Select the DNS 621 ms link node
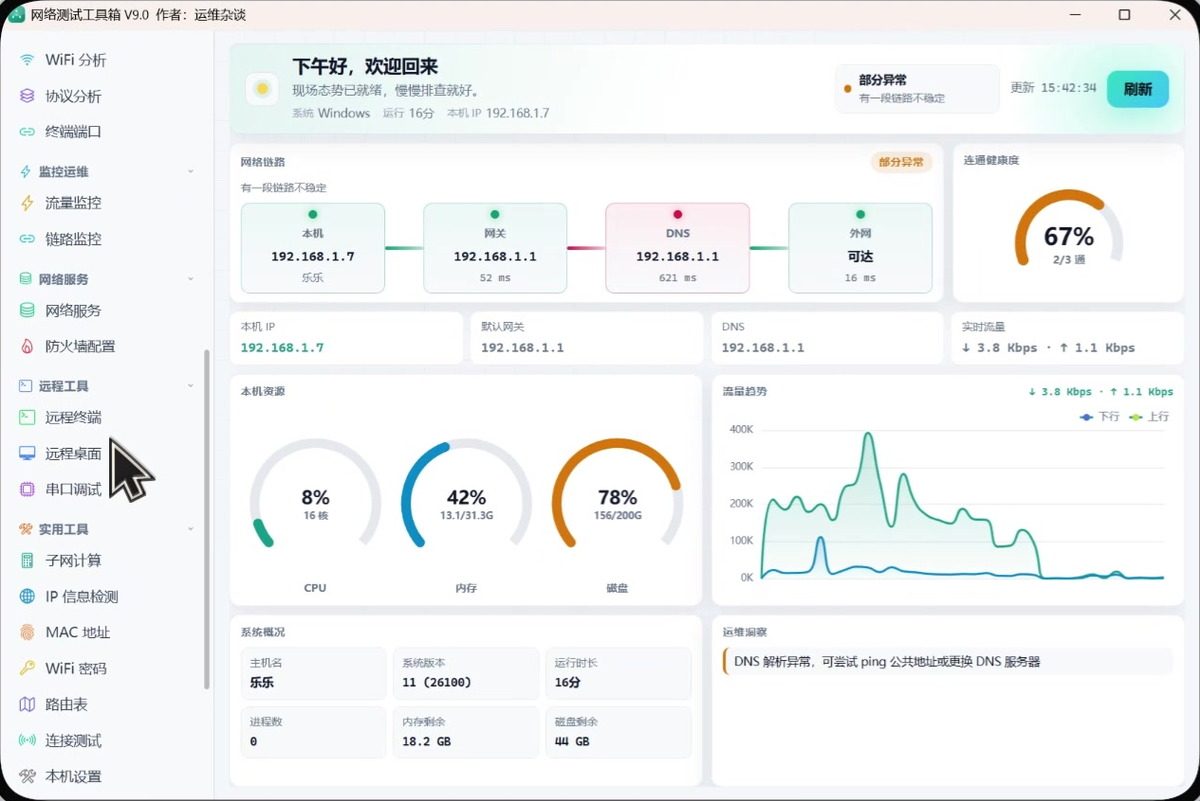The image size is (1200, 801). click(x=678, y=248)
